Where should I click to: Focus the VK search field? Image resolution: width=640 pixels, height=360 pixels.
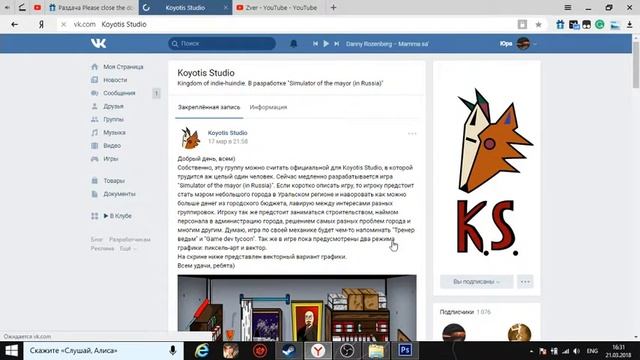coord(222,44)
